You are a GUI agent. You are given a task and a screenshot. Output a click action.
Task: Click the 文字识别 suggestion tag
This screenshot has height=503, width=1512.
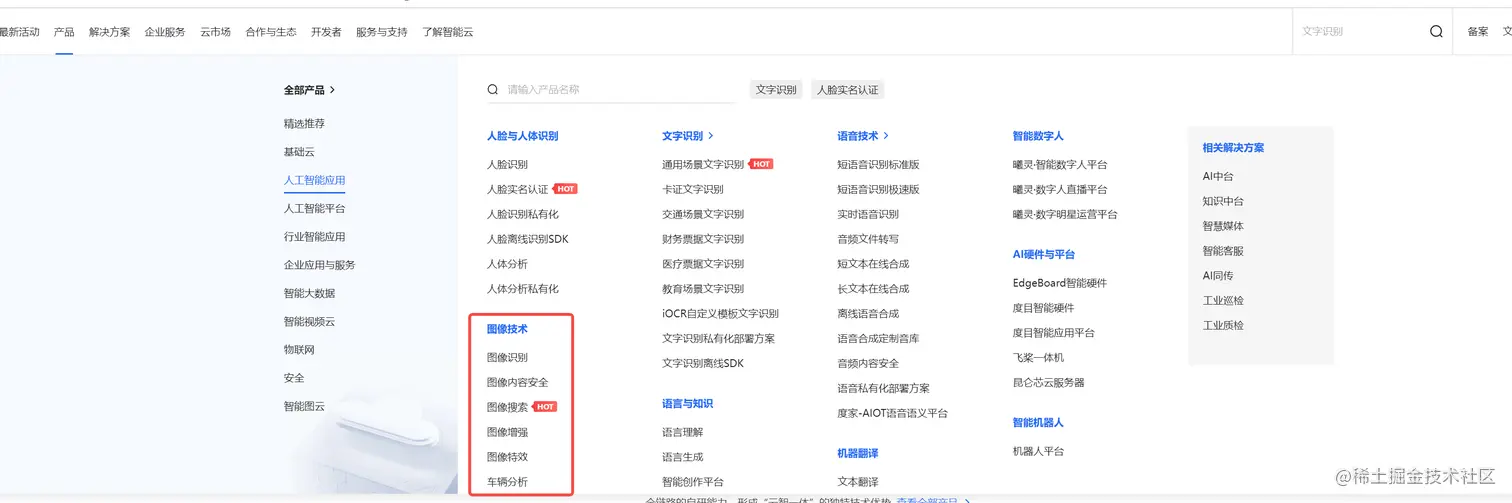776,90
